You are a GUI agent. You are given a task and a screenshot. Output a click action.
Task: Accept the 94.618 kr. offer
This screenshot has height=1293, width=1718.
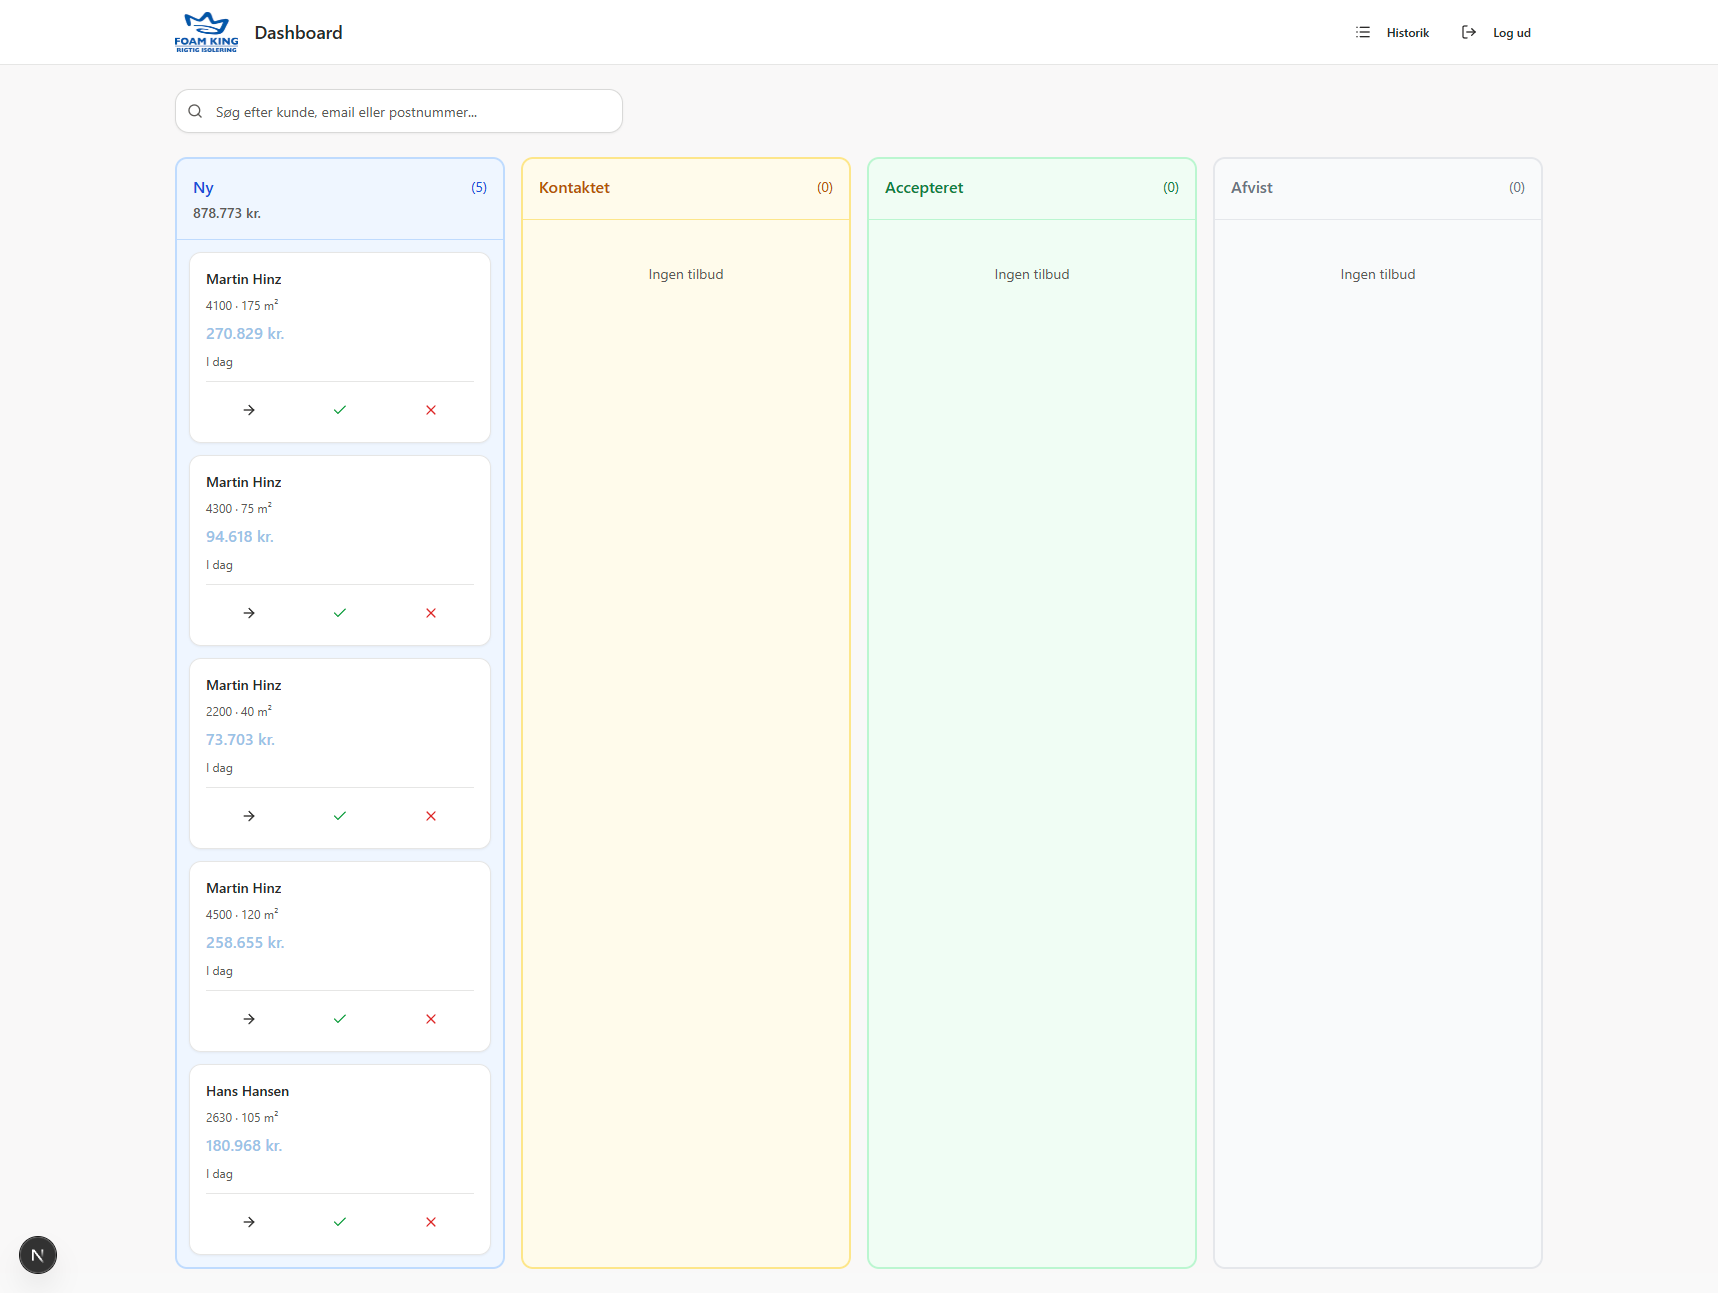coord(340,613)
